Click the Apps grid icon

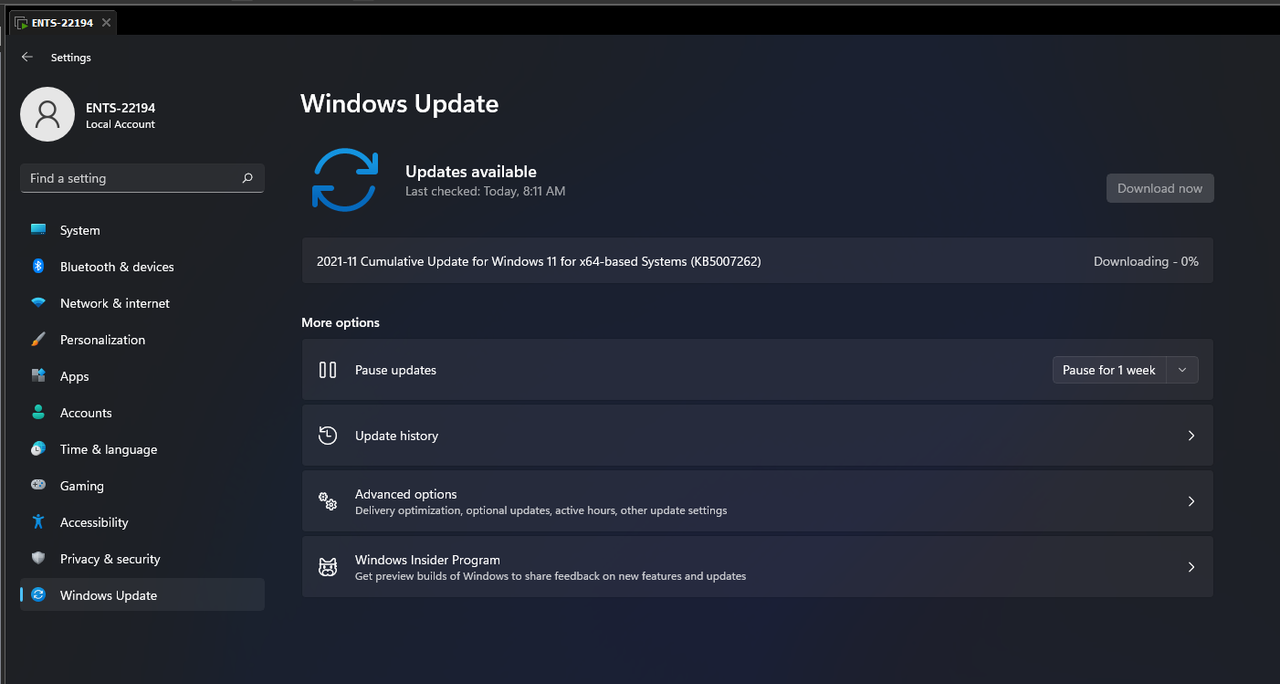(38, 376)
